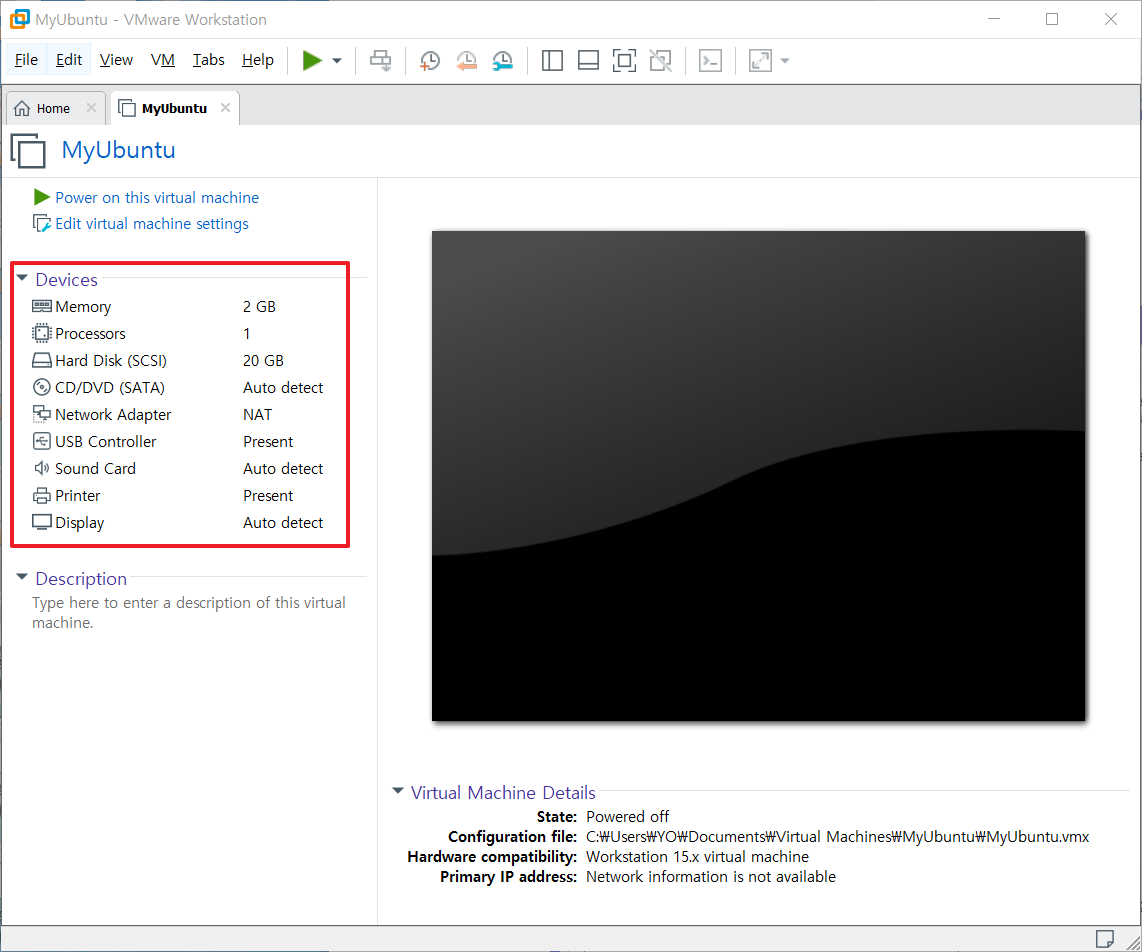The height and width of the screenshot is (952, 1142).
Task: Click the Sound Card speaker icon
Action: pos(42,468)
